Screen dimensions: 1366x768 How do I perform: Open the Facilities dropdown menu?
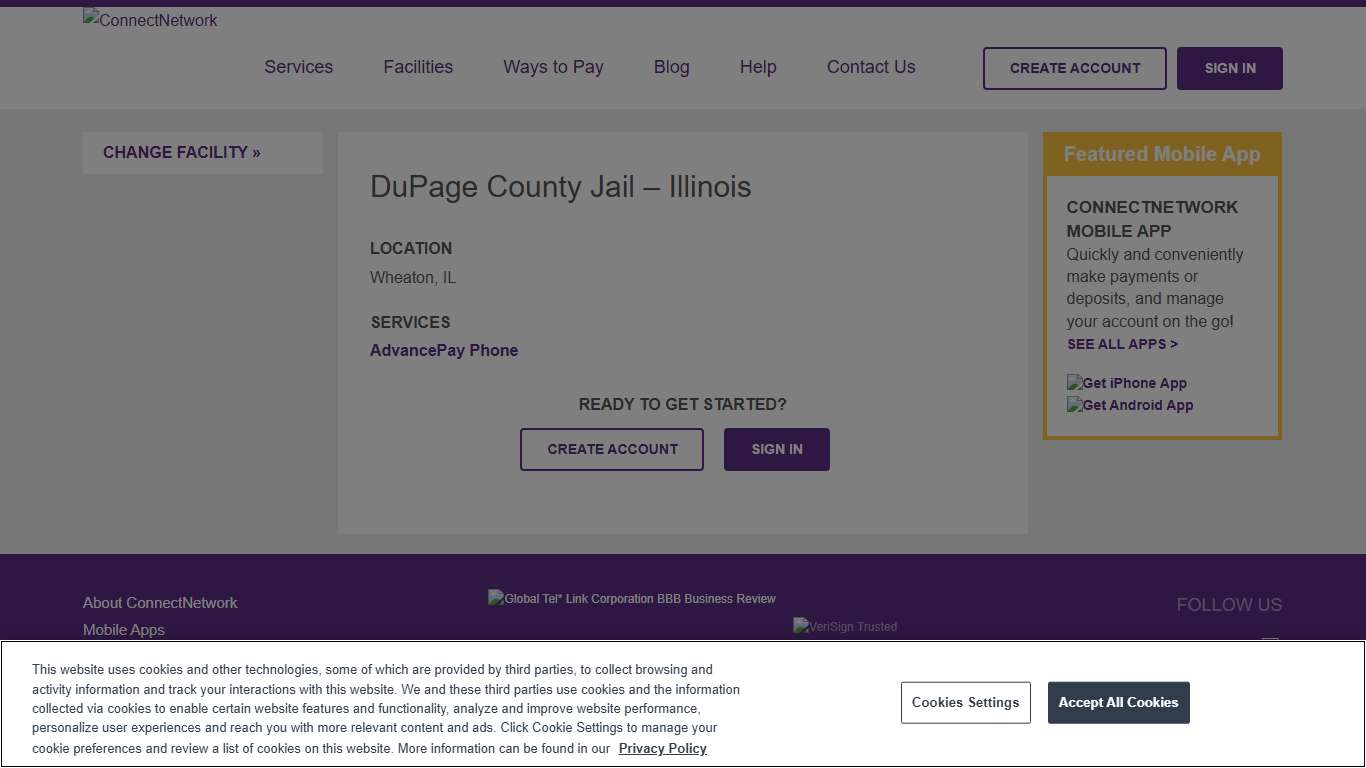418,67
